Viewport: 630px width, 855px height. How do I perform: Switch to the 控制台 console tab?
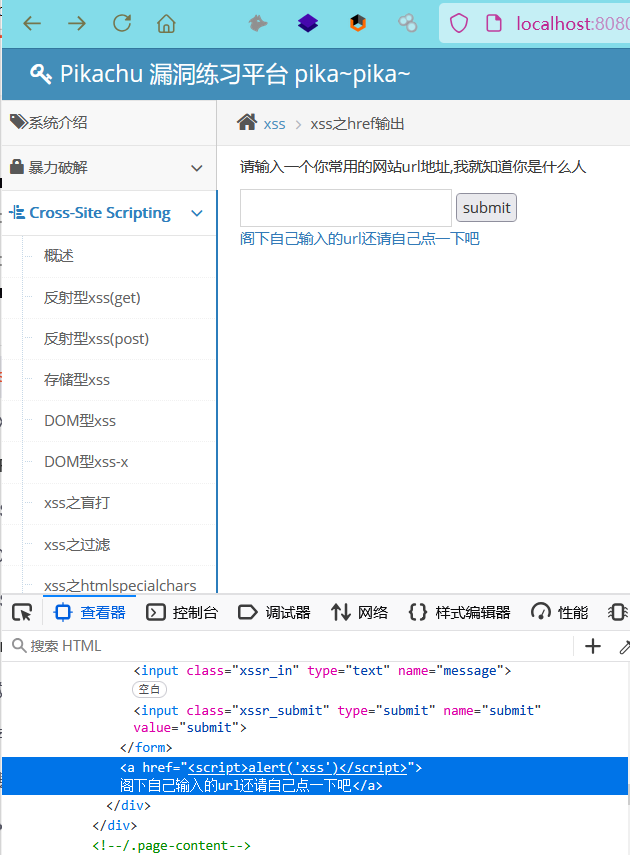point(182,613)
